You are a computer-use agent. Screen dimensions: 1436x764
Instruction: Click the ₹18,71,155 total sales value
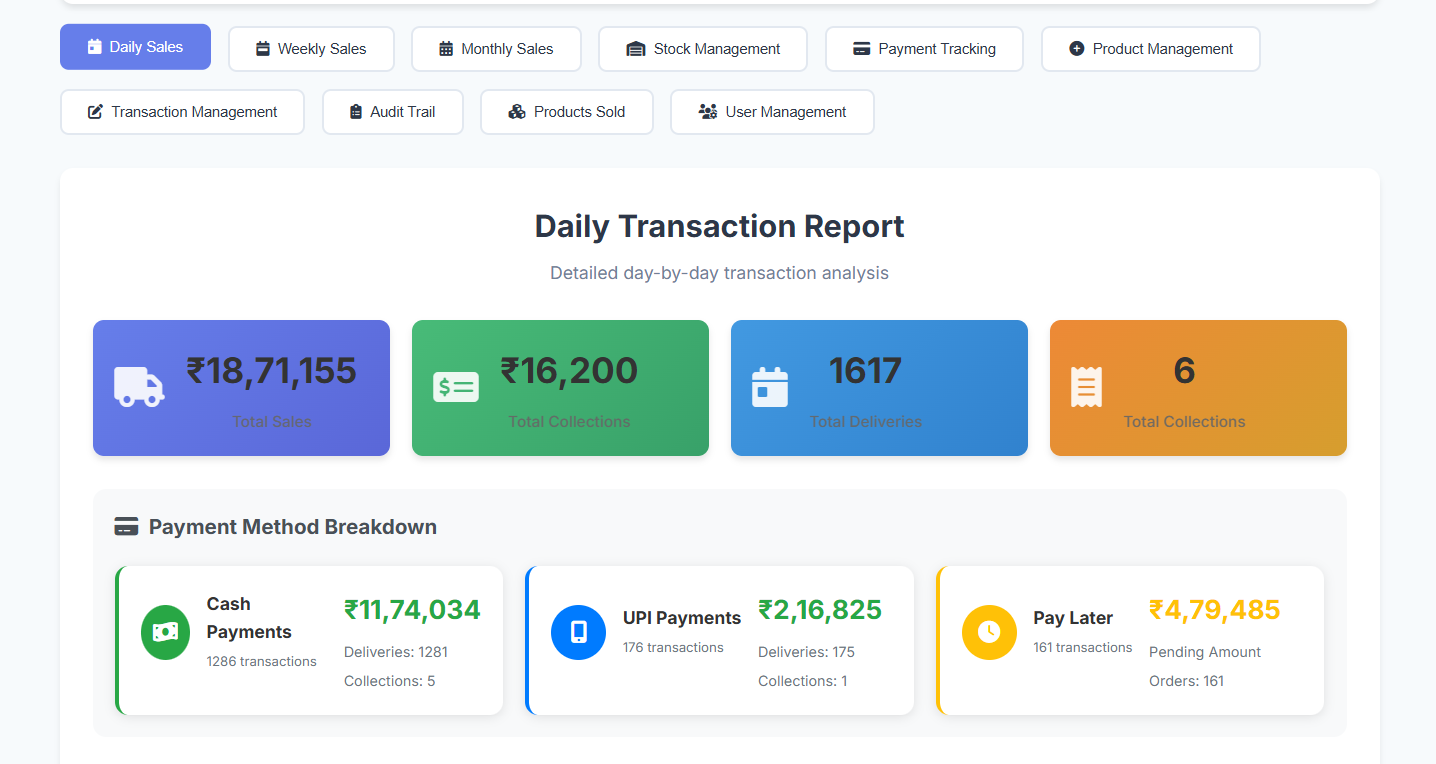tap(272, 371)
